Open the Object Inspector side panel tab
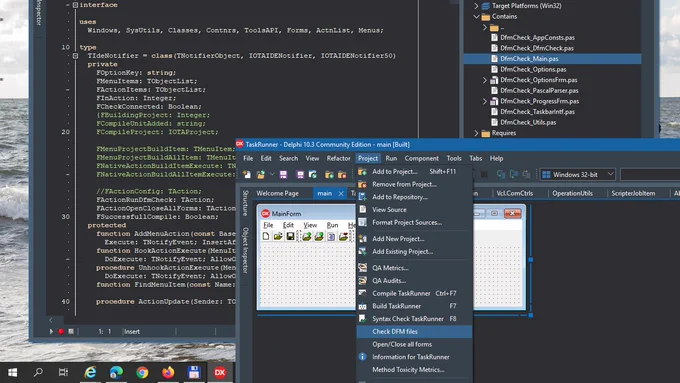The height and width of the screenshot is (383, 680). (245, 250)
